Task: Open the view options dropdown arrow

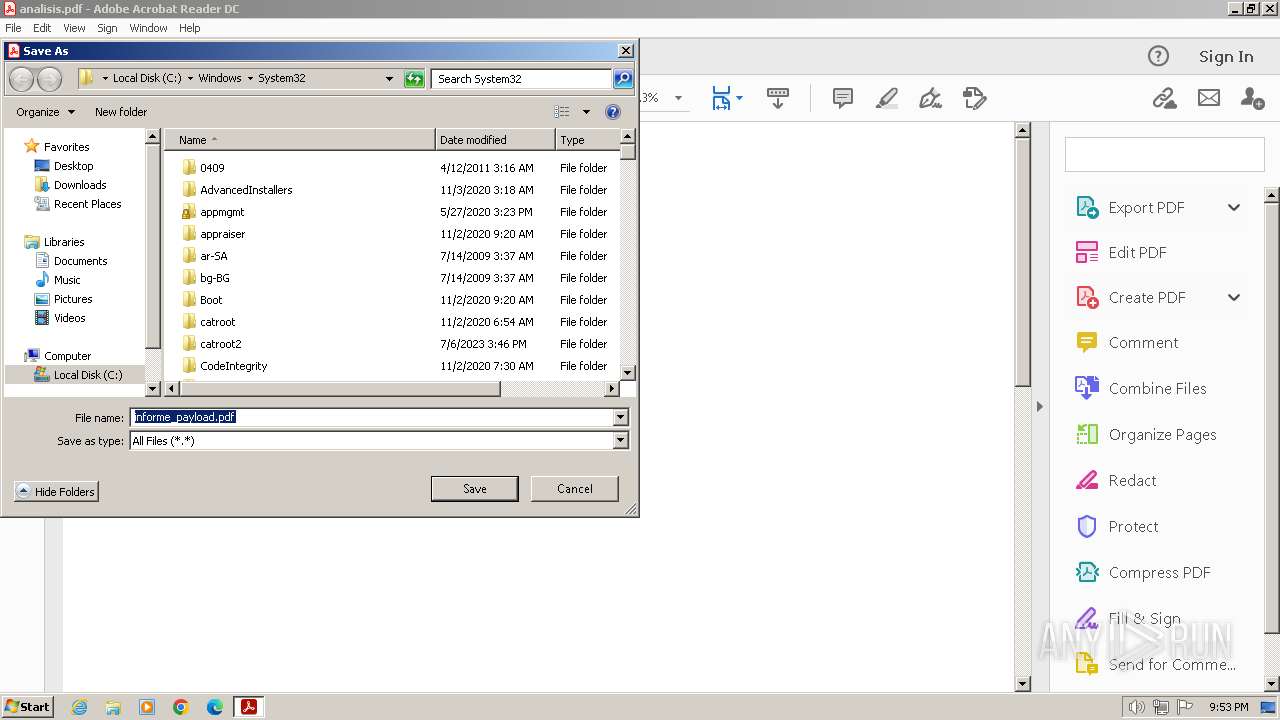Action: point(586,112)
